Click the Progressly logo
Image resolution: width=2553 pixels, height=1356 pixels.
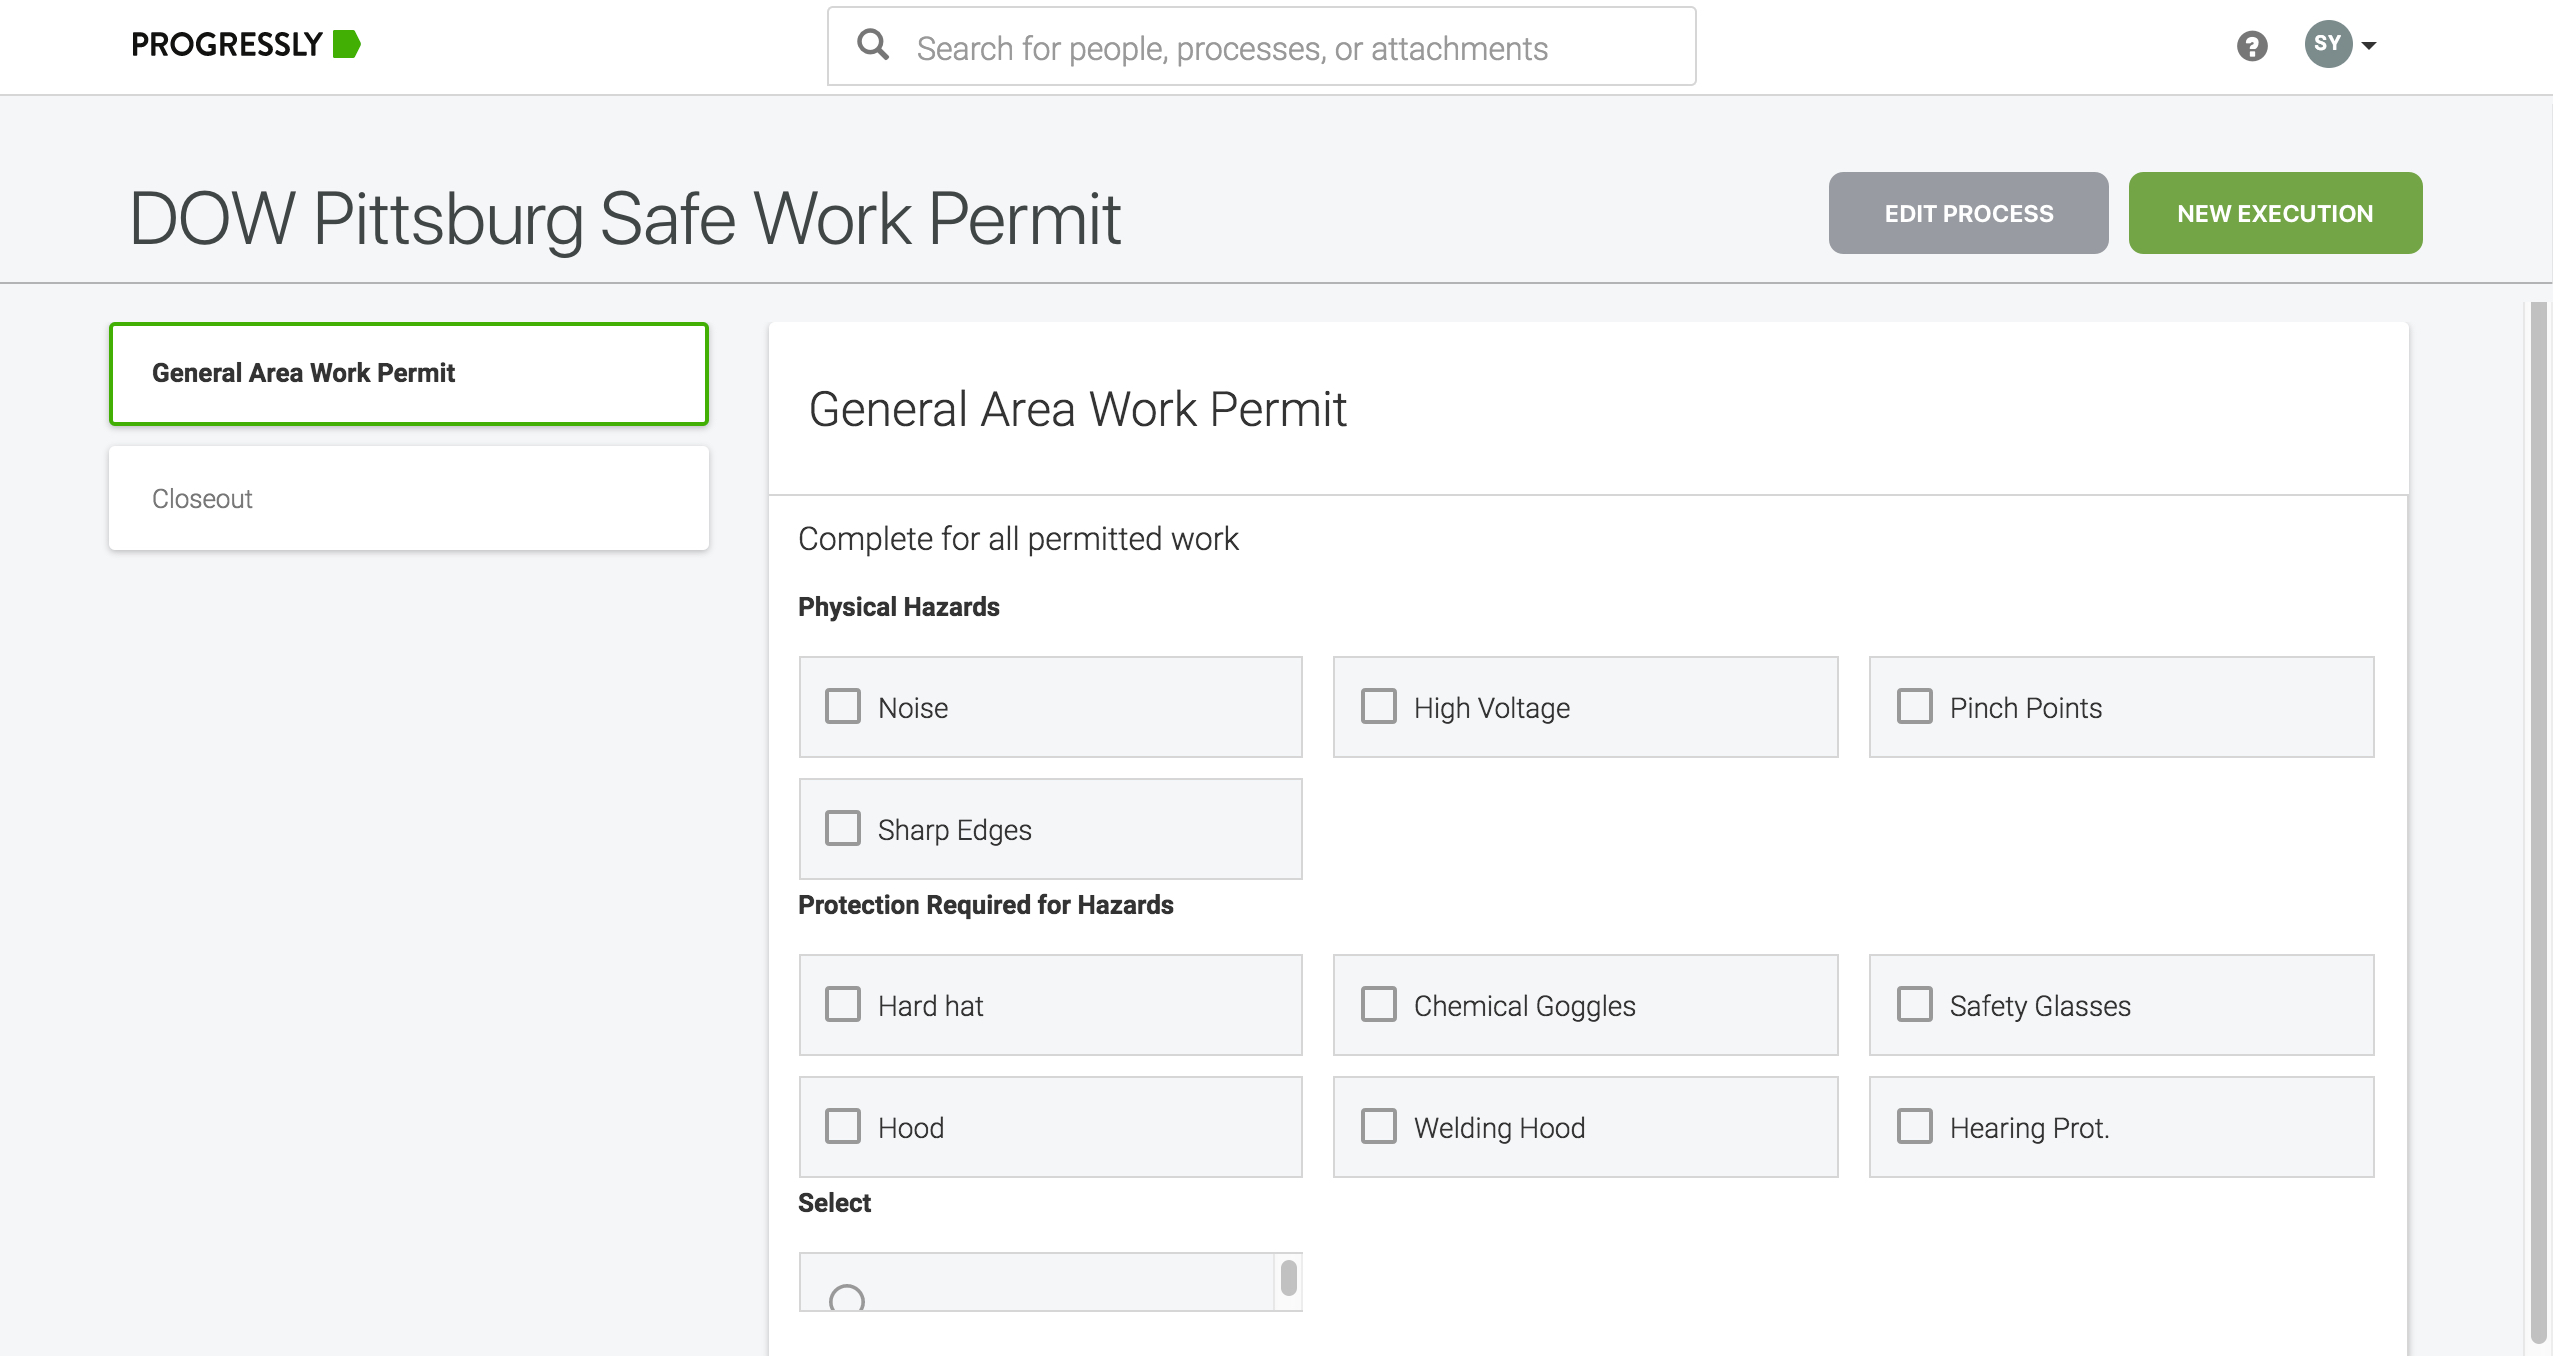[x=245, y=44]
